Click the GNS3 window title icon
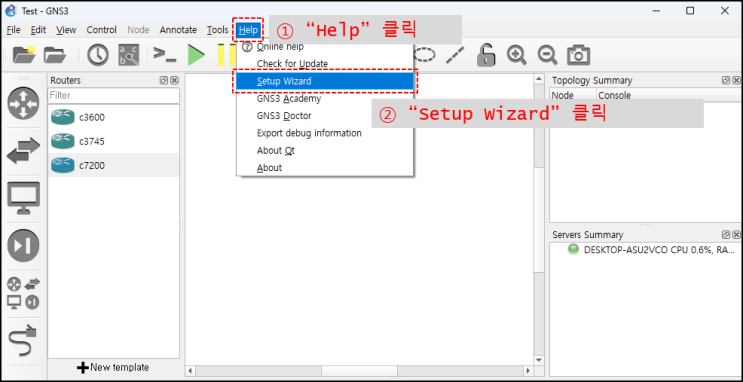The image size is (743, 382). 10,10
